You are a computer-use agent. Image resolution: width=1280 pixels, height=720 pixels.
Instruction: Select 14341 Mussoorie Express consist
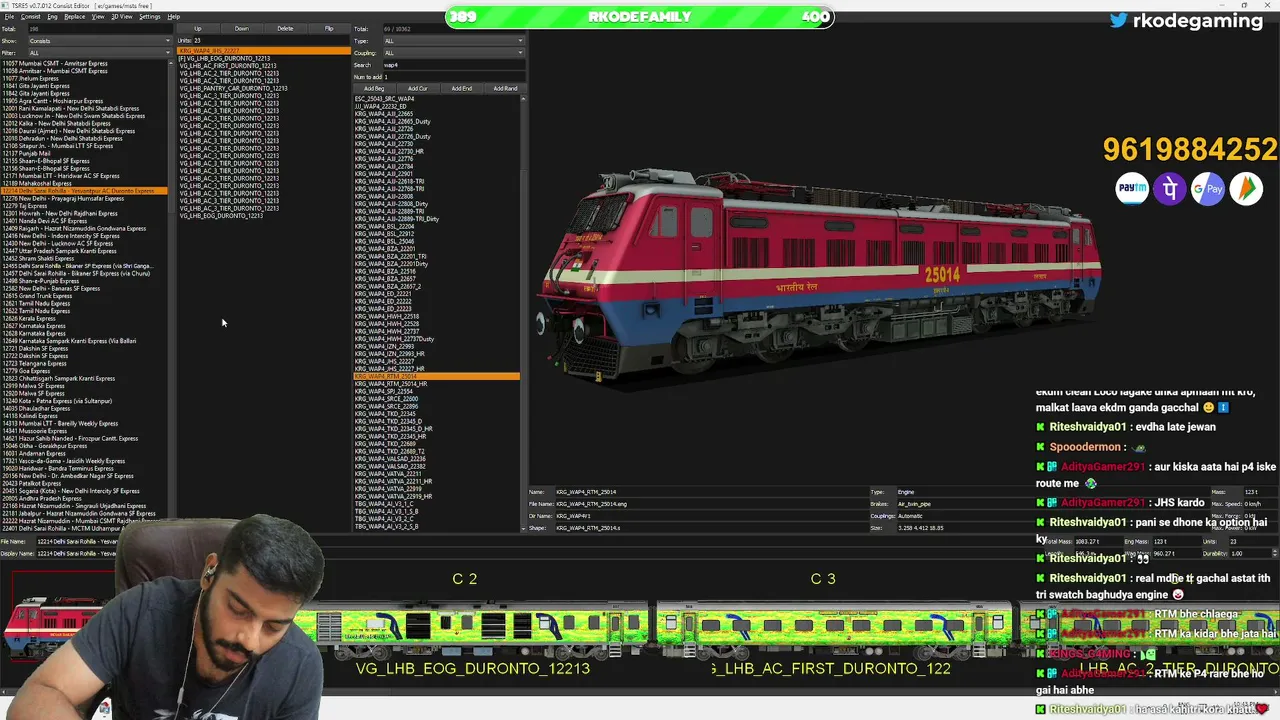(36, 431)
